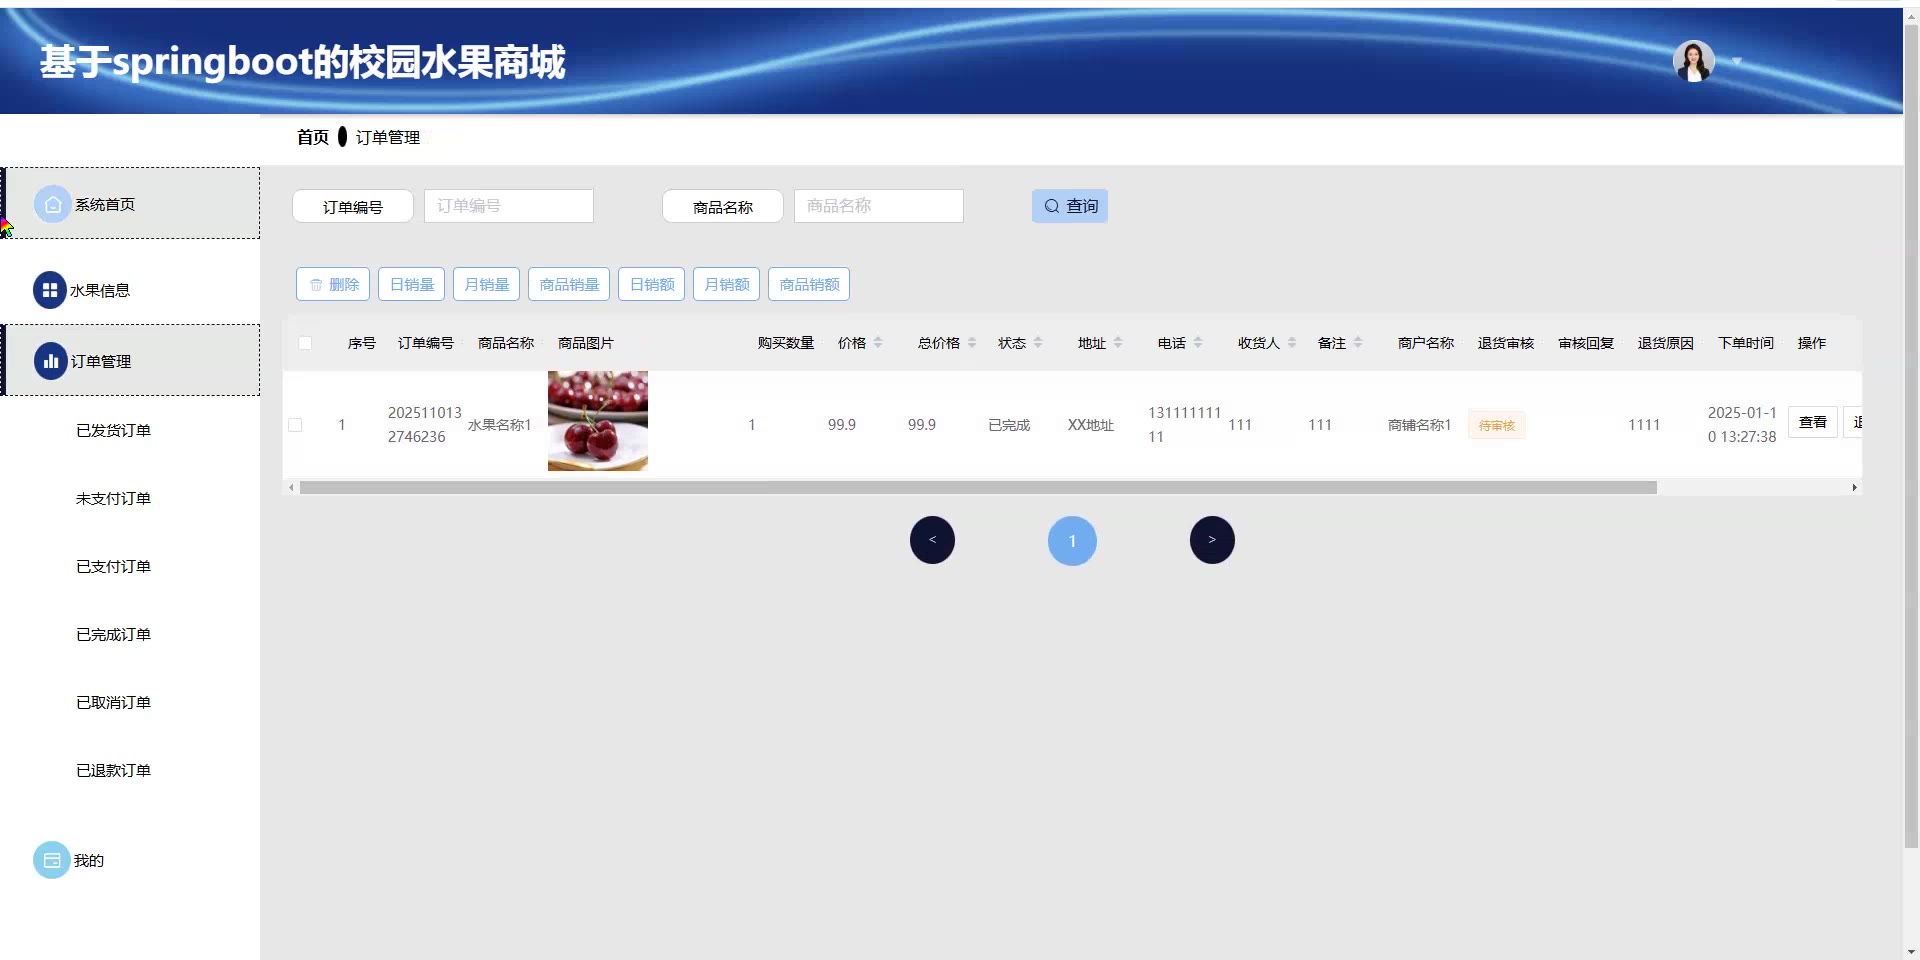Click the table's horizontal scrollbar

[978, 488]
